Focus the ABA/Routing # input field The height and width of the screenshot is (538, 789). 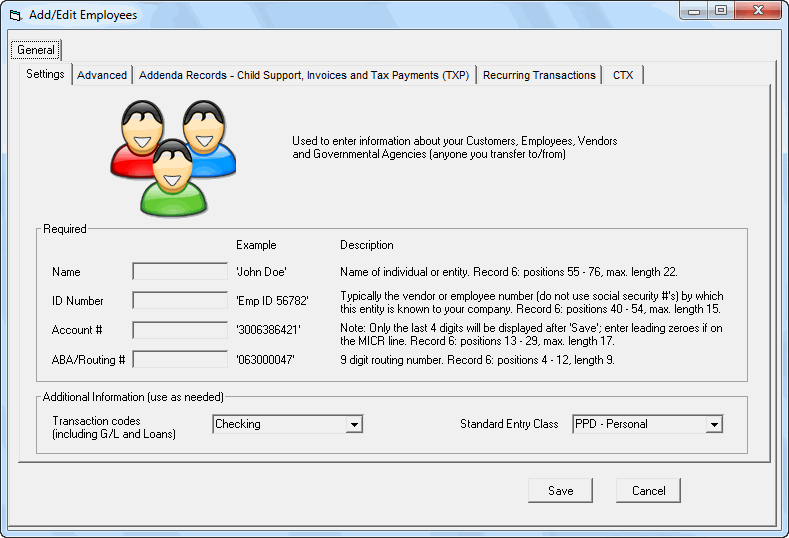click(180, 359)
